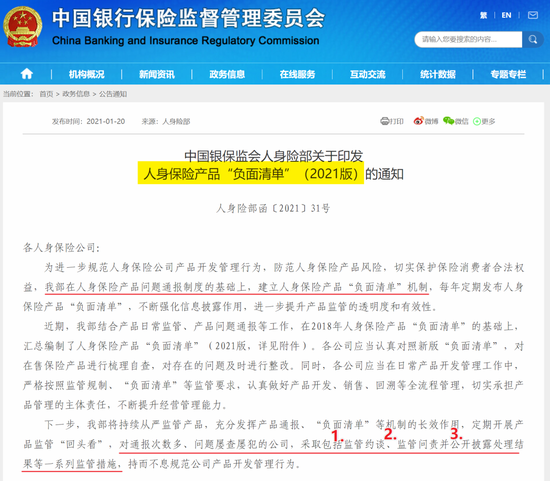550x481 pixels.
Task: Click source text 人身险部
Action: [x=176, y=121]
